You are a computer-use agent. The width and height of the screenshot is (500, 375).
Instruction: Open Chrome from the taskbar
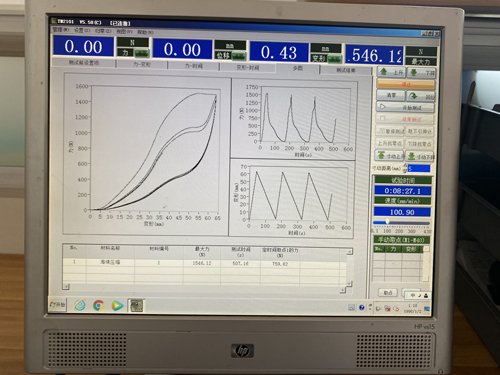pos(98,305)
